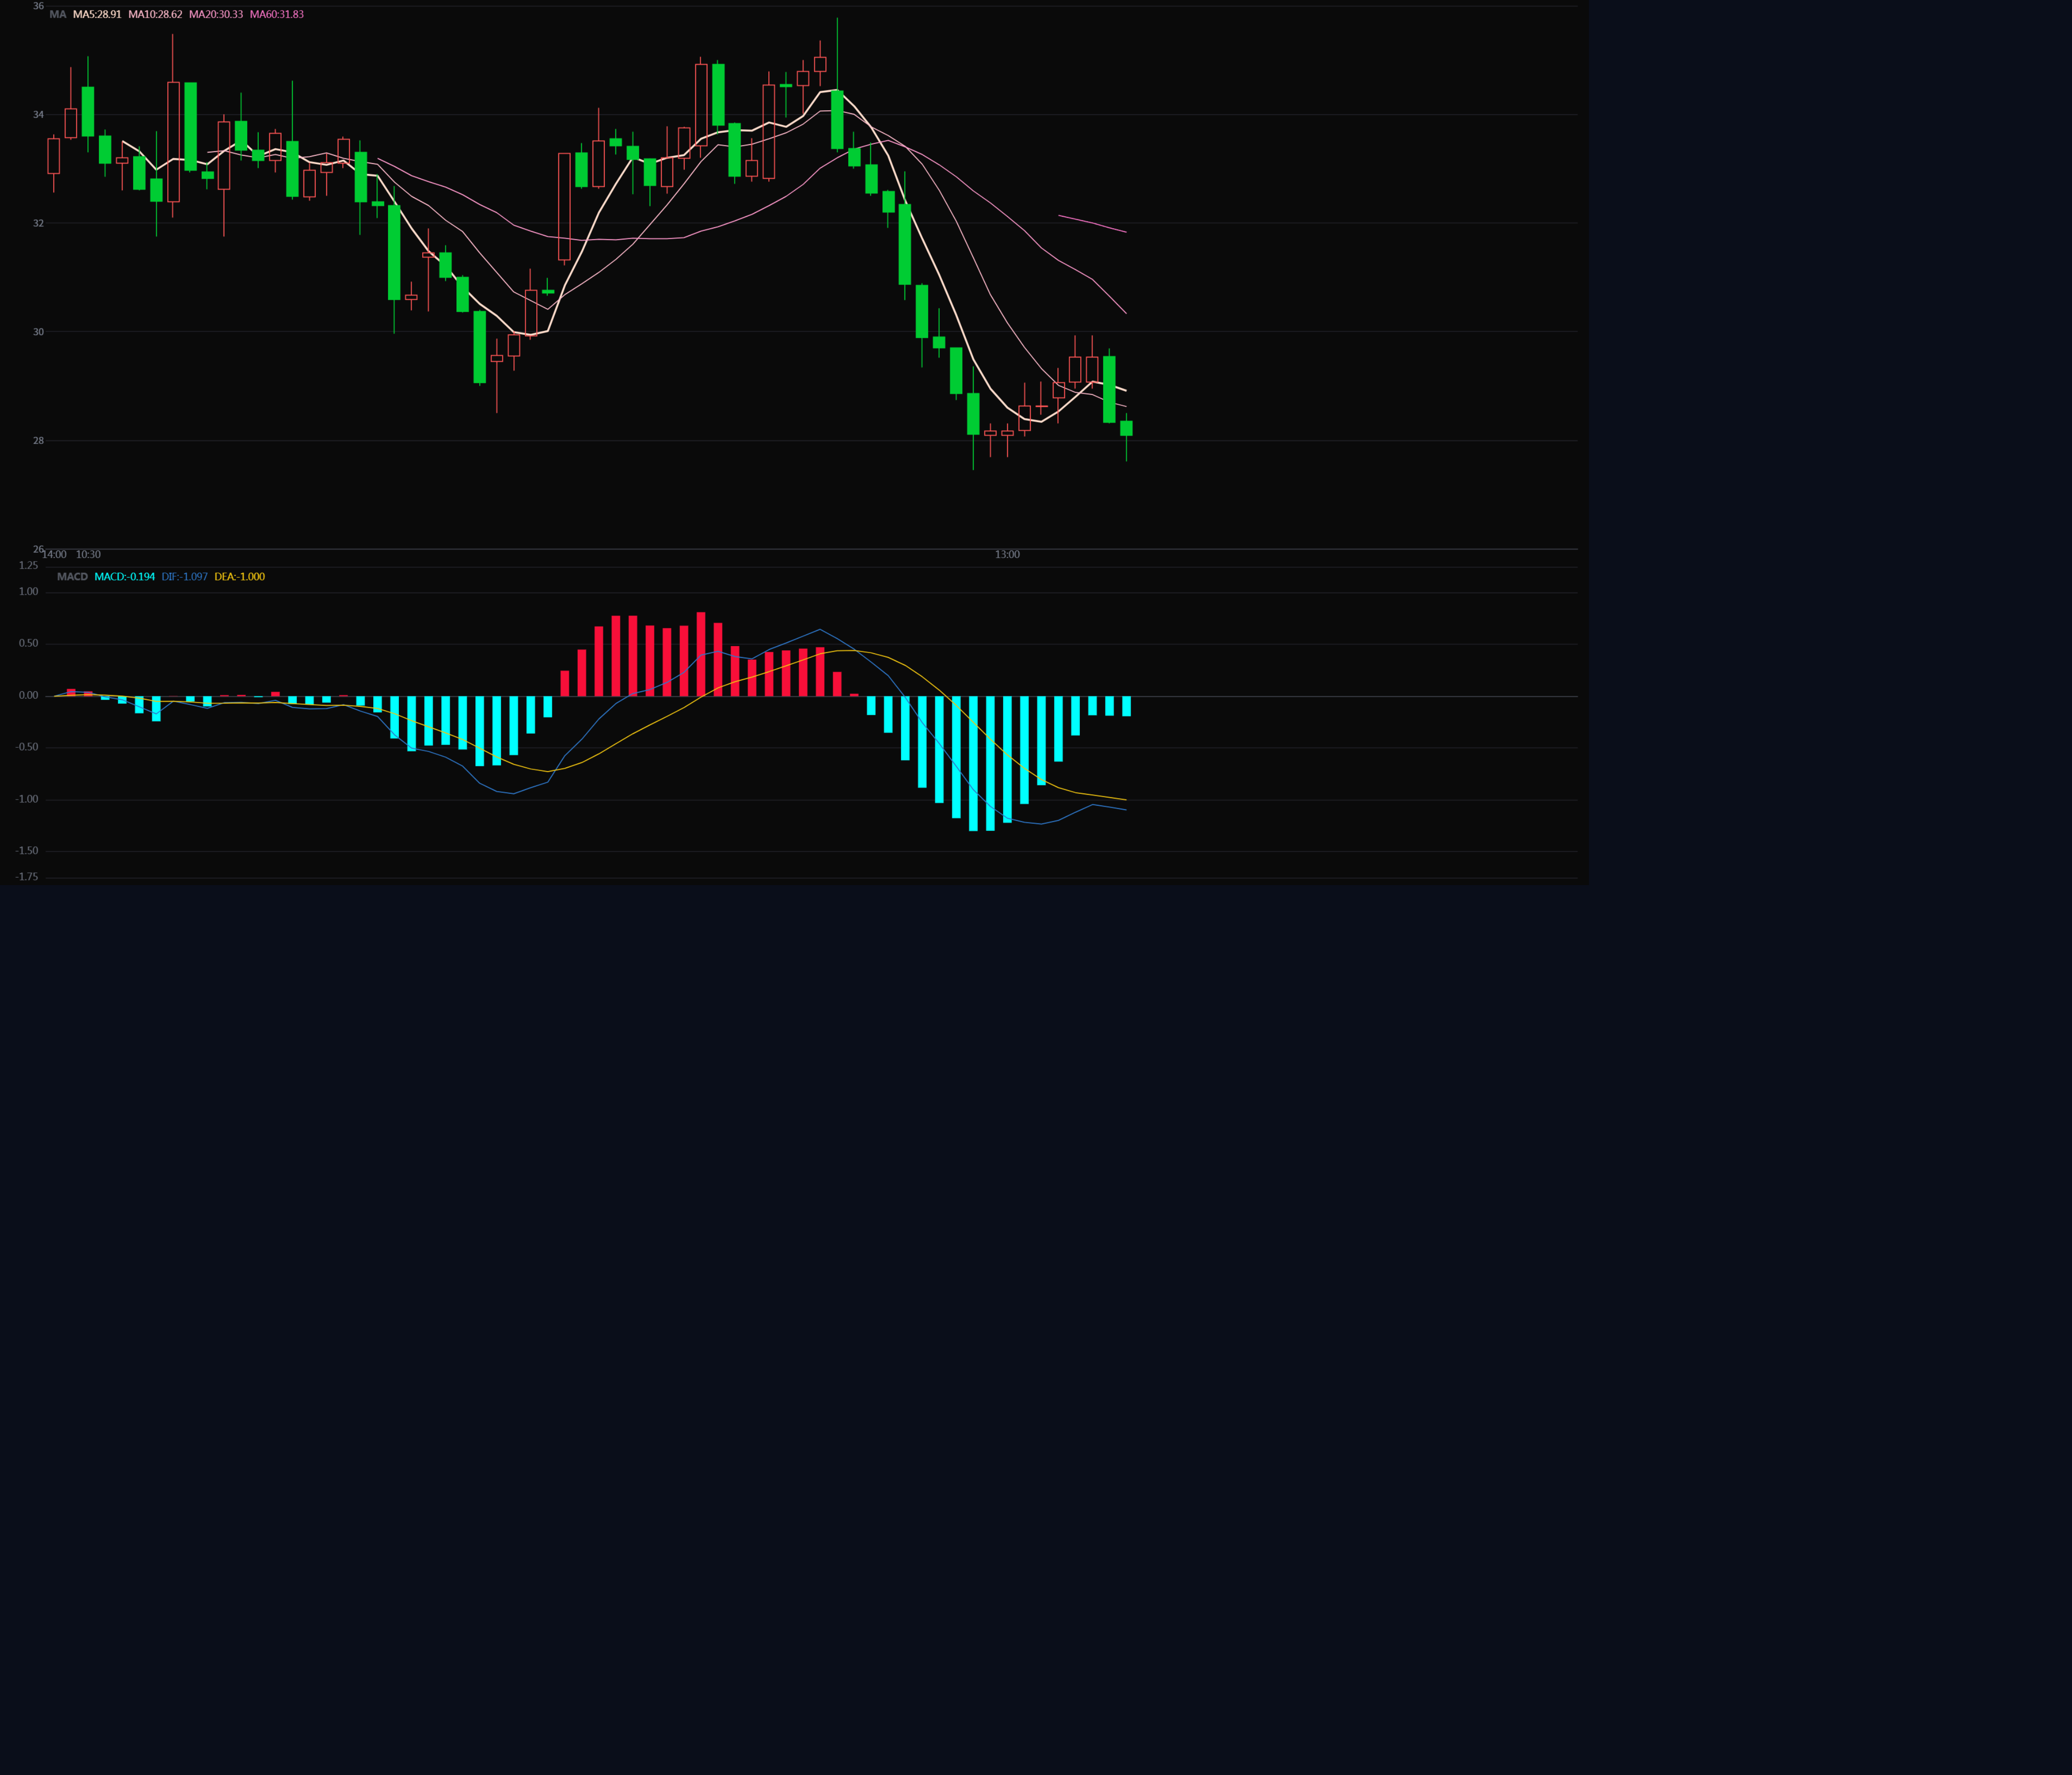This screenshot has height=1775, width=2072.
Task: Click the gray MA indicator label
Action: click(x=58, y=15)
